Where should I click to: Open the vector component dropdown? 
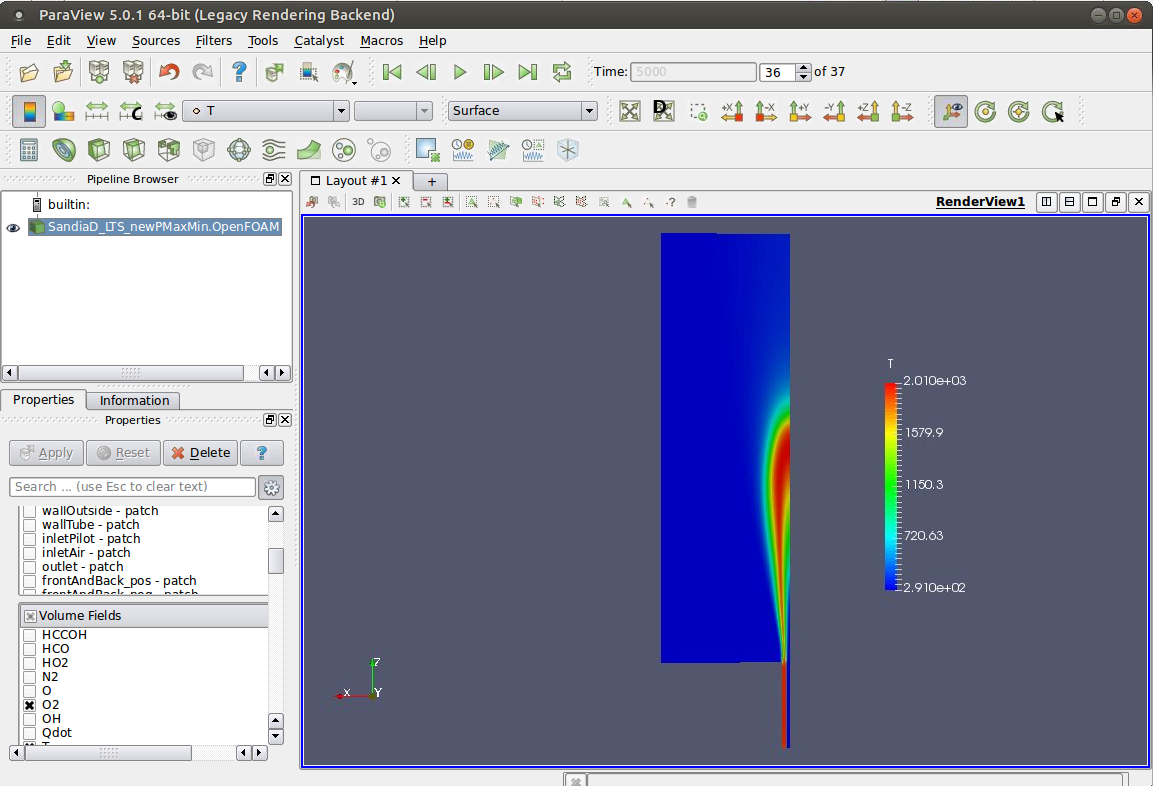(393, 111)
